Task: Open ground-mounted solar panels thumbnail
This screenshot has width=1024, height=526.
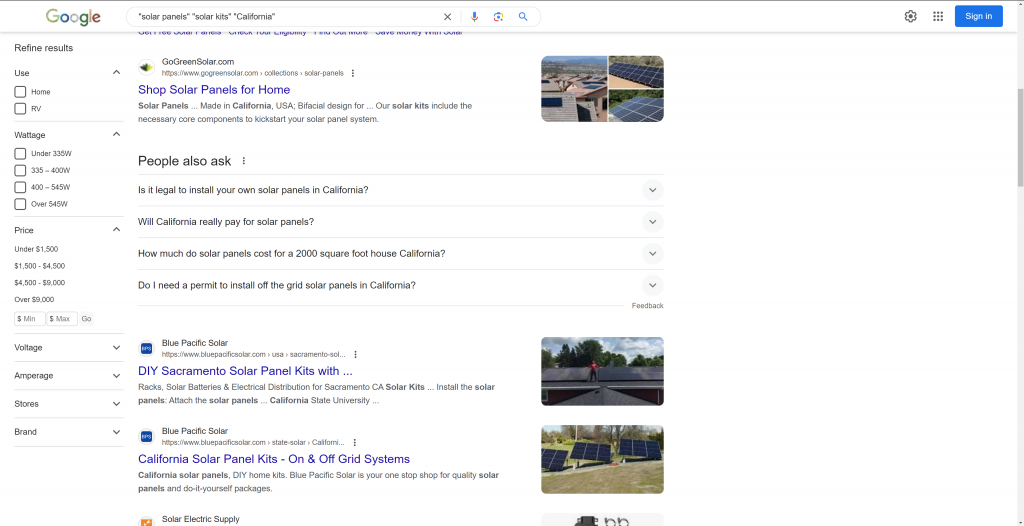Action: pyautogui.click(x=602, y=459)
